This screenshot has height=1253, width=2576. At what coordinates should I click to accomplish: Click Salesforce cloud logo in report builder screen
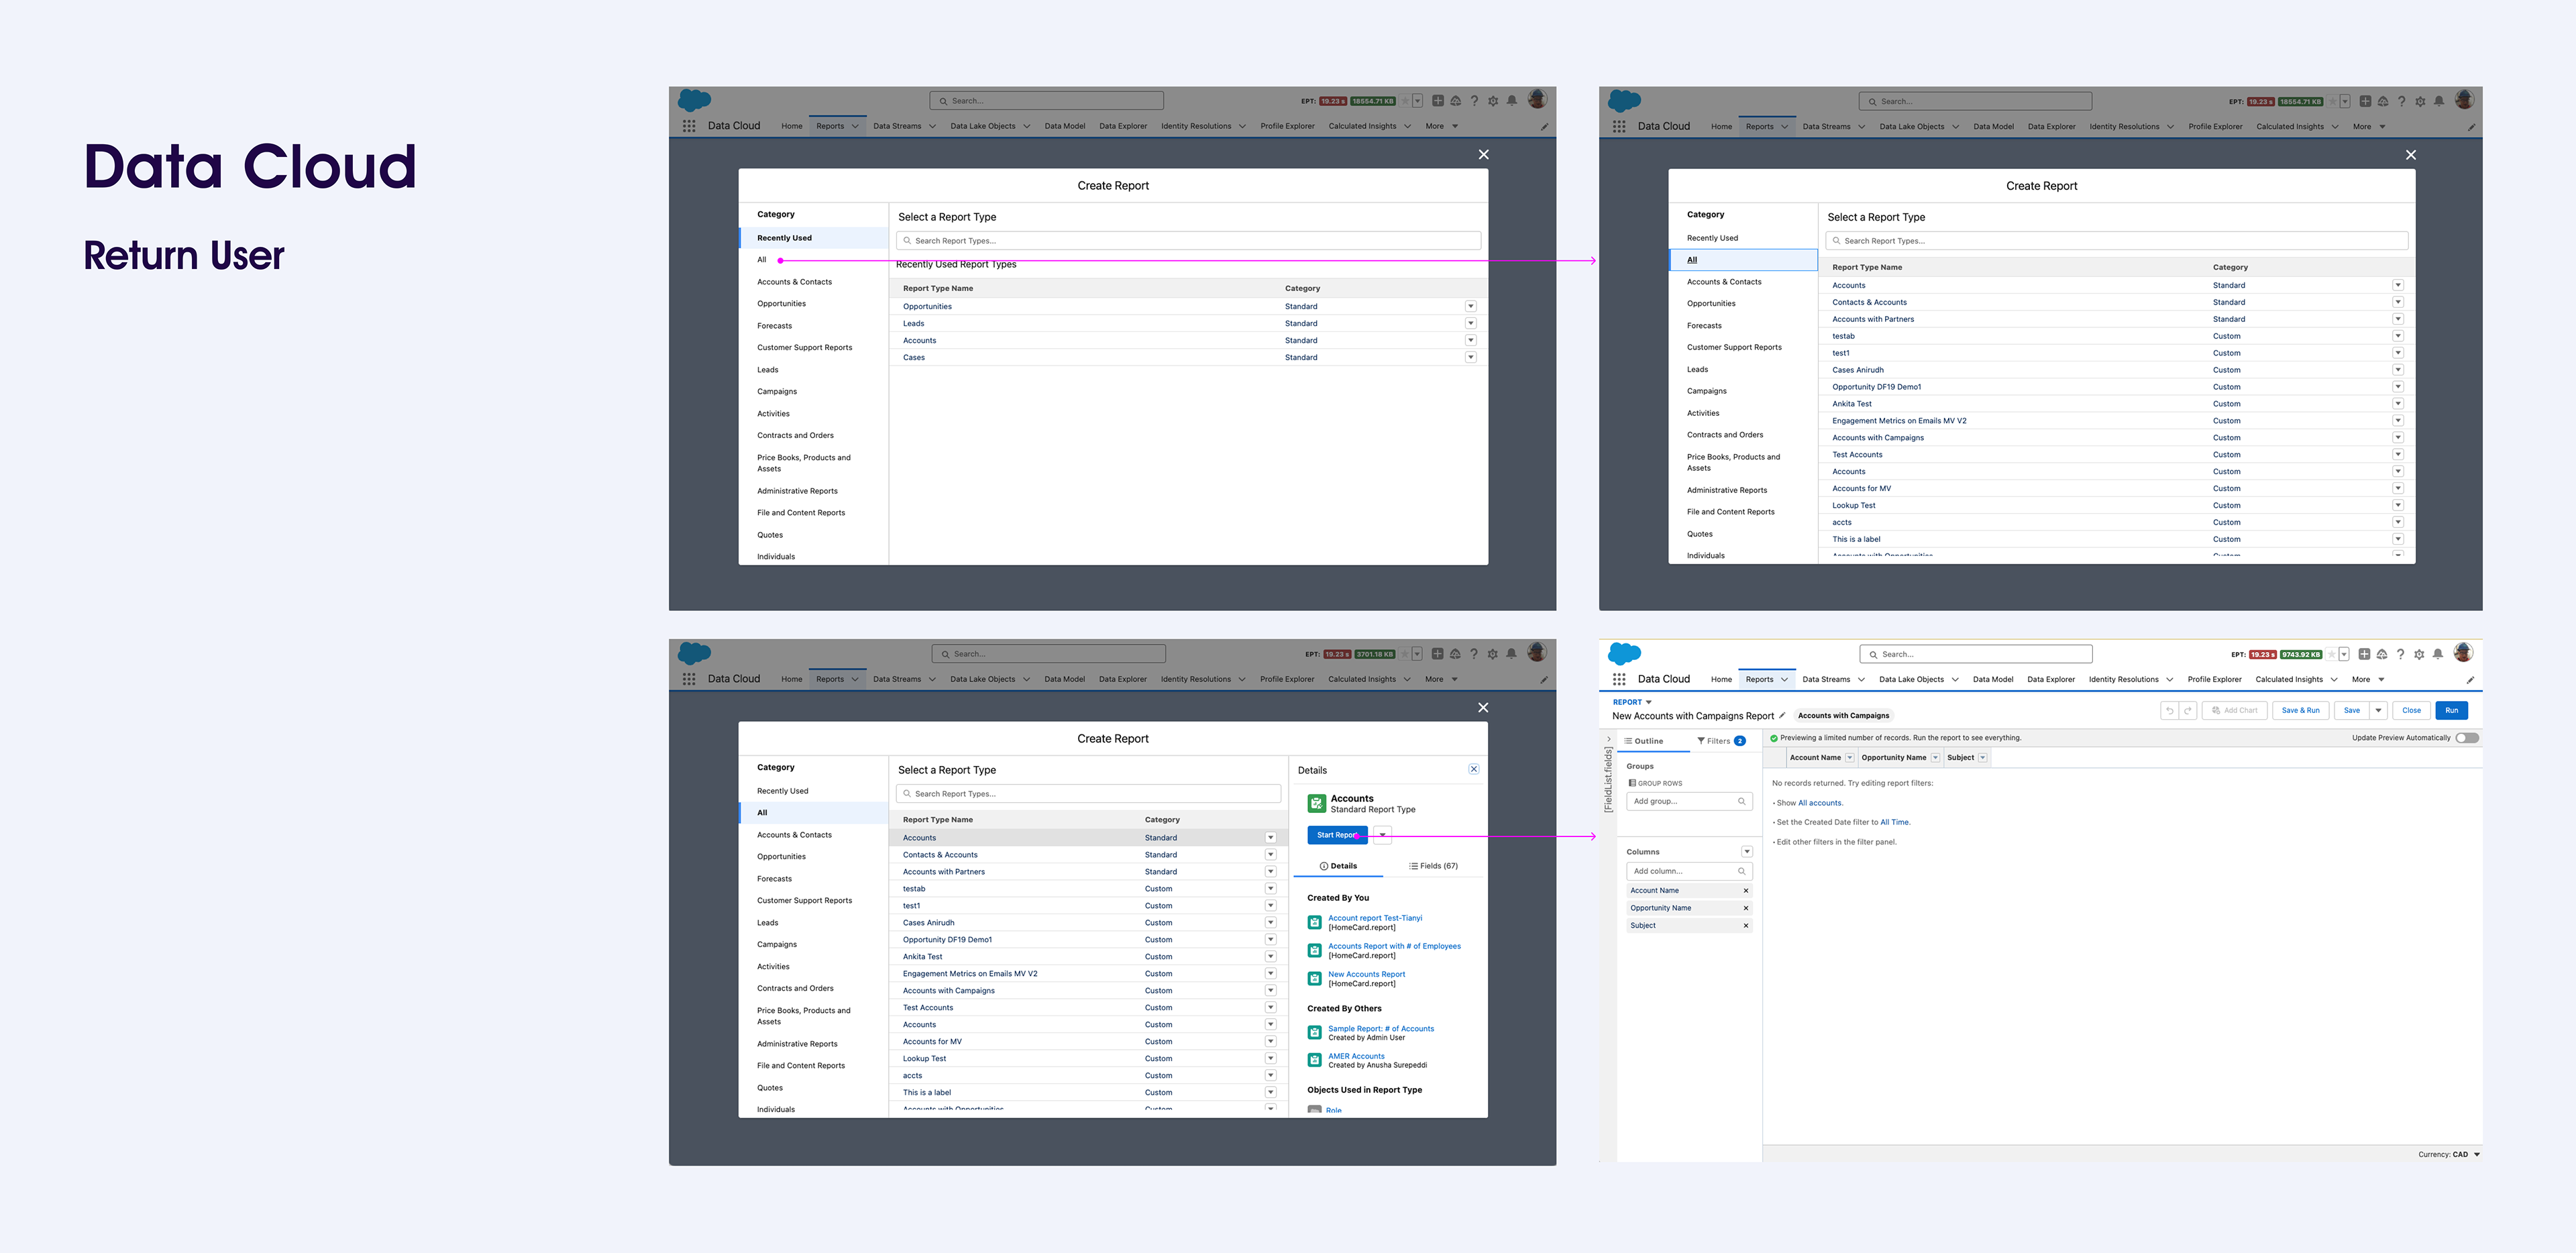(1624, 653)
